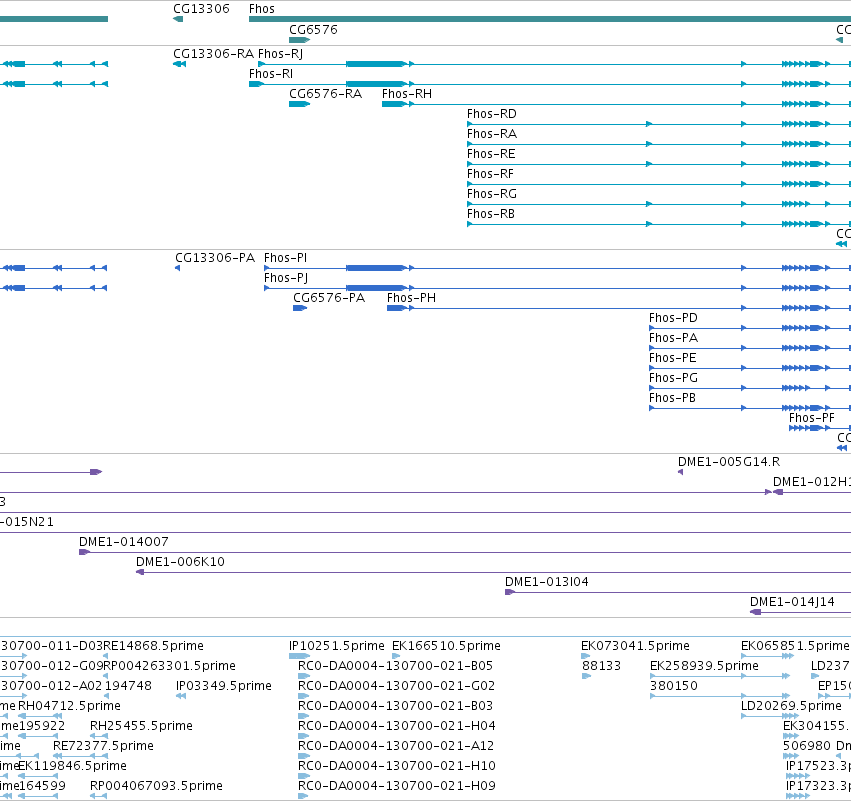This screenshot has height=801, width=851.
Task: Click the small CG13306 gene arrow glyph
Action: (178, 19)
